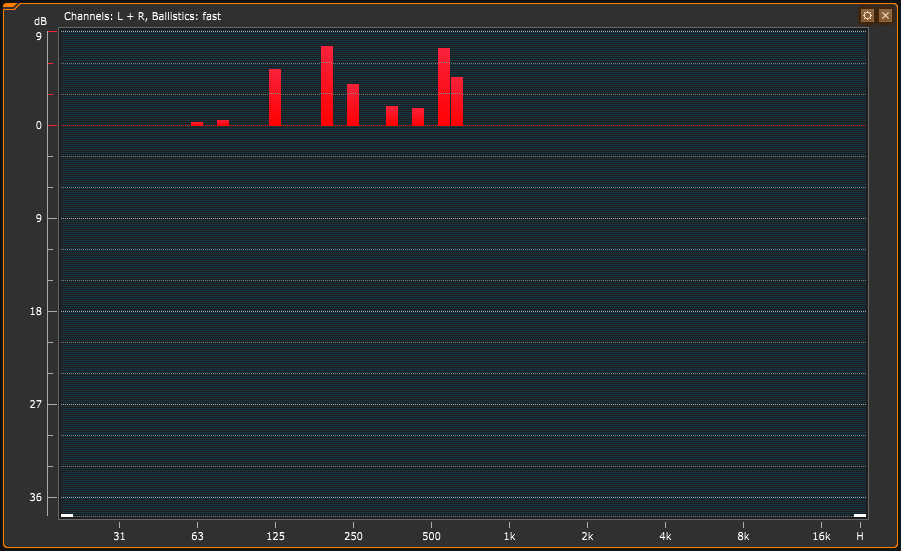Click the 1k frequency axis label
The width and height of the screenshot is (901, 551).
click(x=509, y=536)
